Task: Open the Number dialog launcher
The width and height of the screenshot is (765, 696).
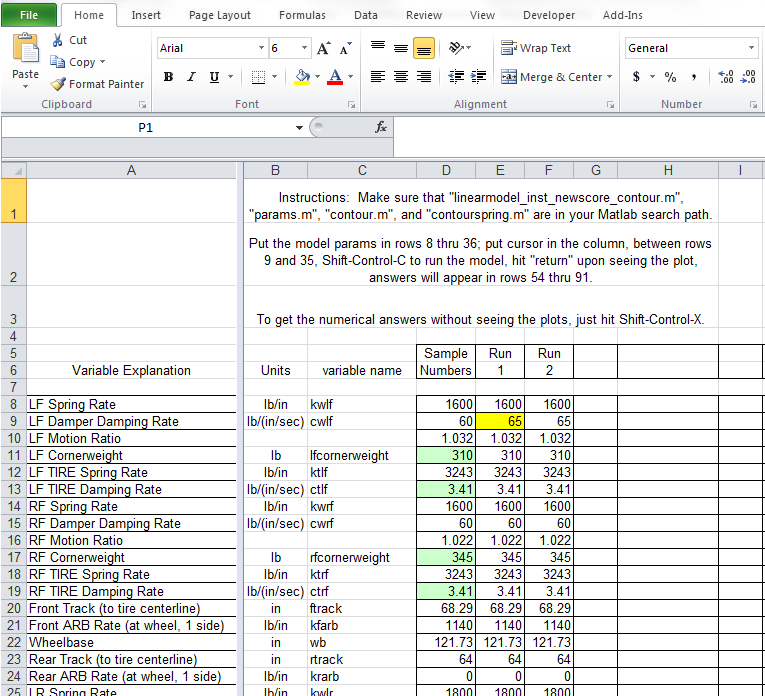Action: click(753, 104)
